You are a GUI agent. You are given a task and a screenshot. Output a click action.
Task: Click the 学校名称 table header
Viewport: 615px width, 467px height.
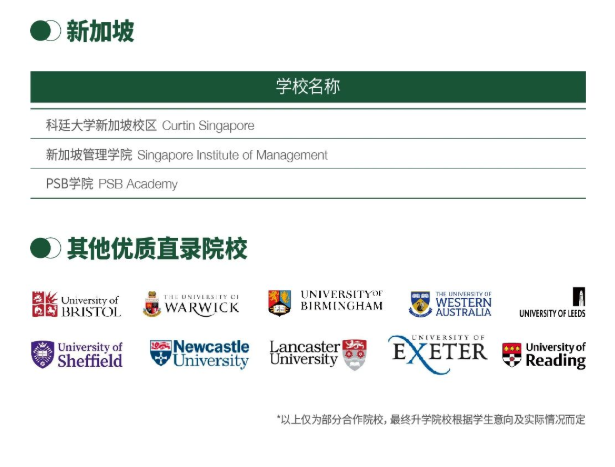pyautogui.click(x=308, y=87)
